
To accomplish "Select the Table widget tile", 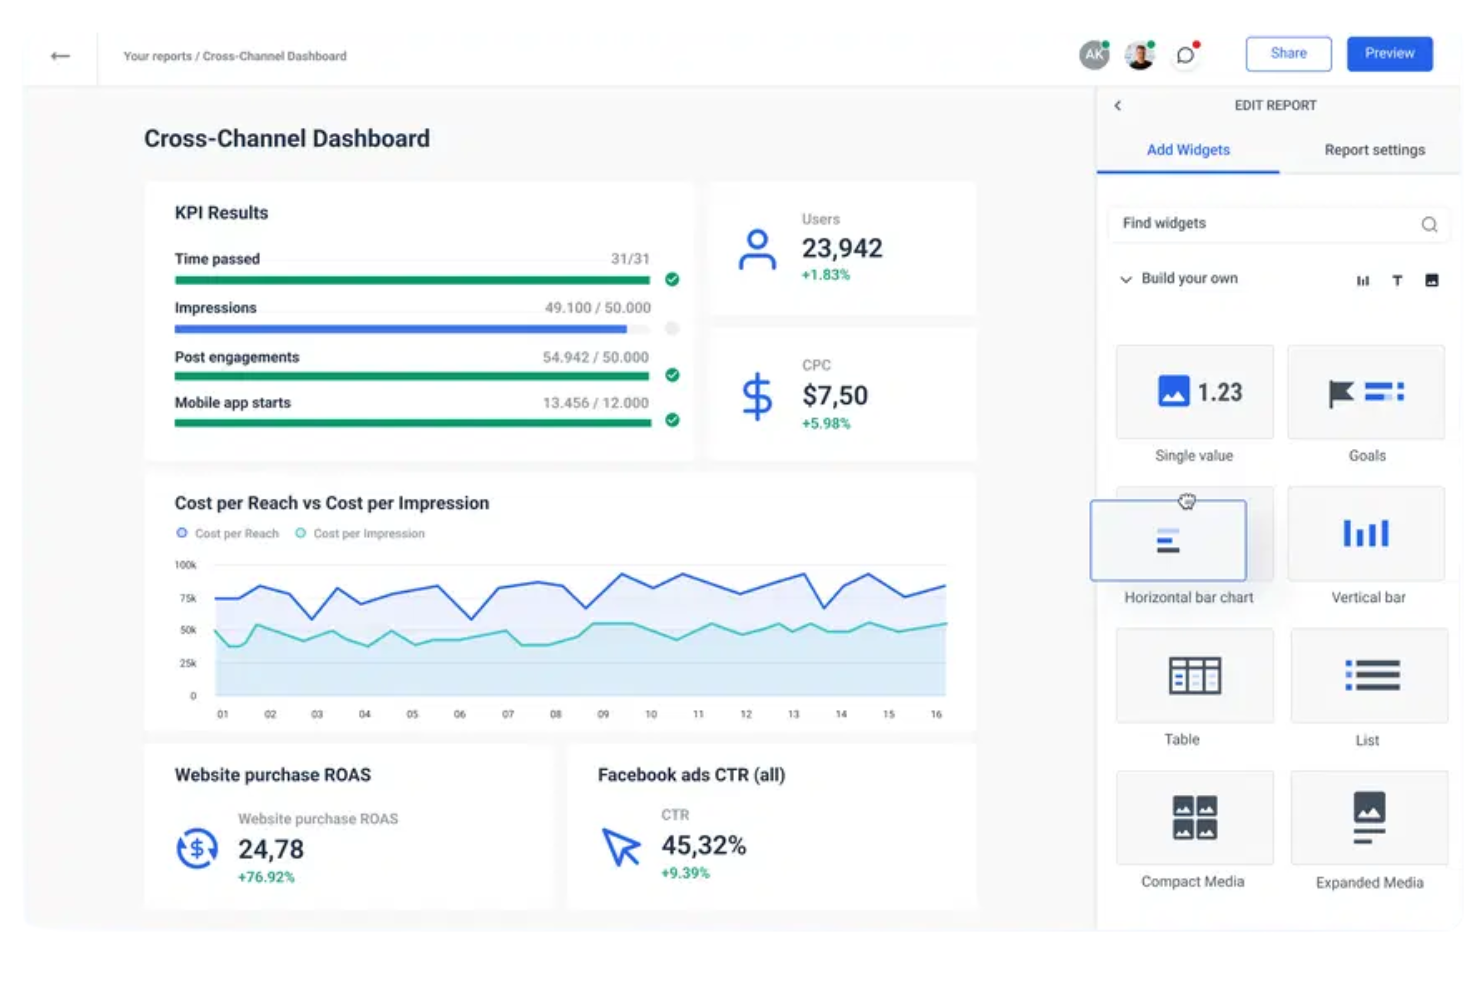I will coord(1195,676).
